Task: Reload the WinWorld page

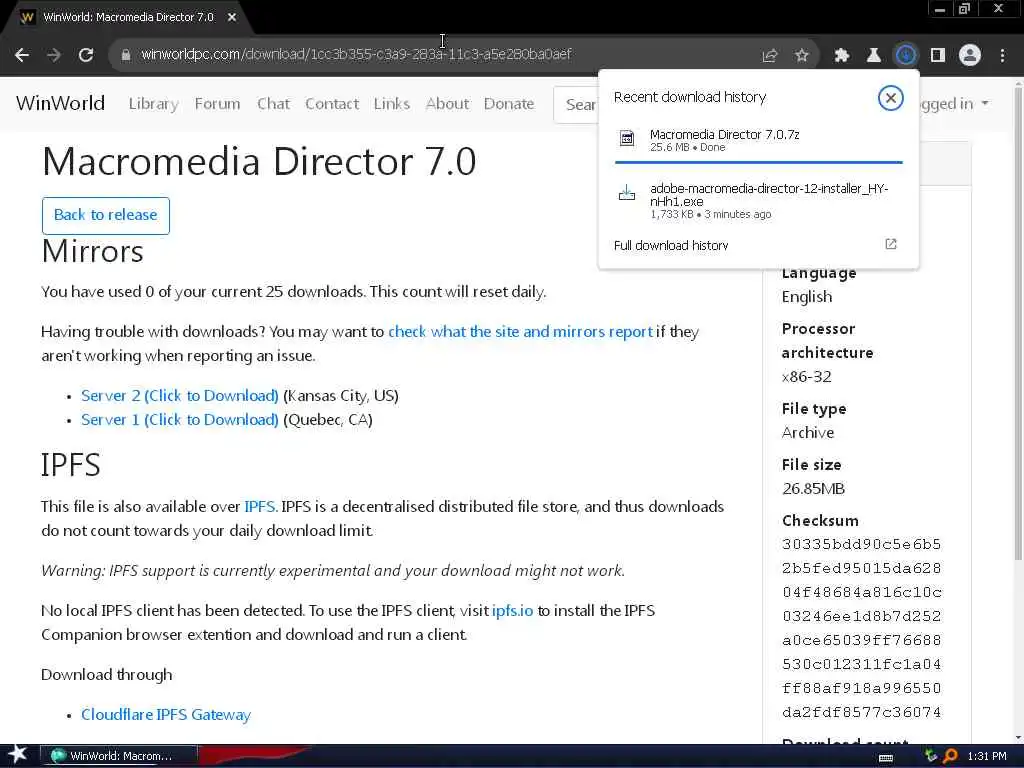Action: pyautogui.click(x=86, y=56)
